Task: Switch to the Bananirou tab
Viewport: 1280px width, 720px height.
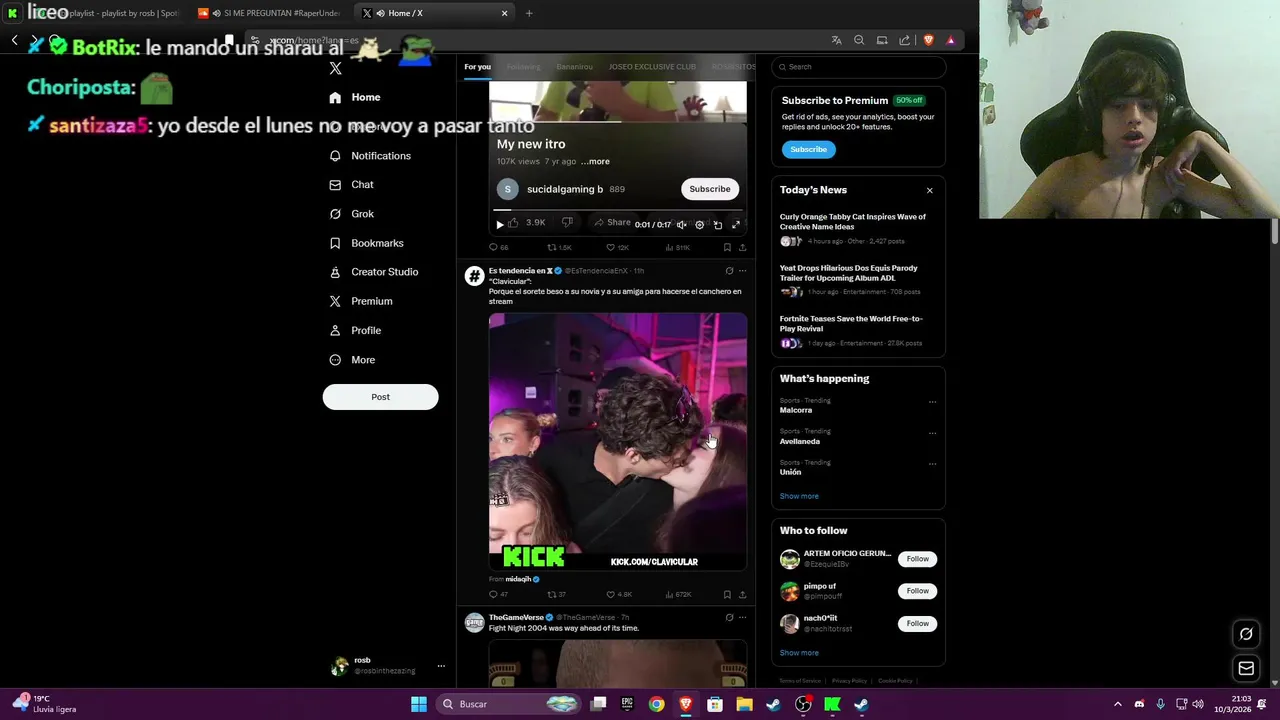Action: (574, 67)
